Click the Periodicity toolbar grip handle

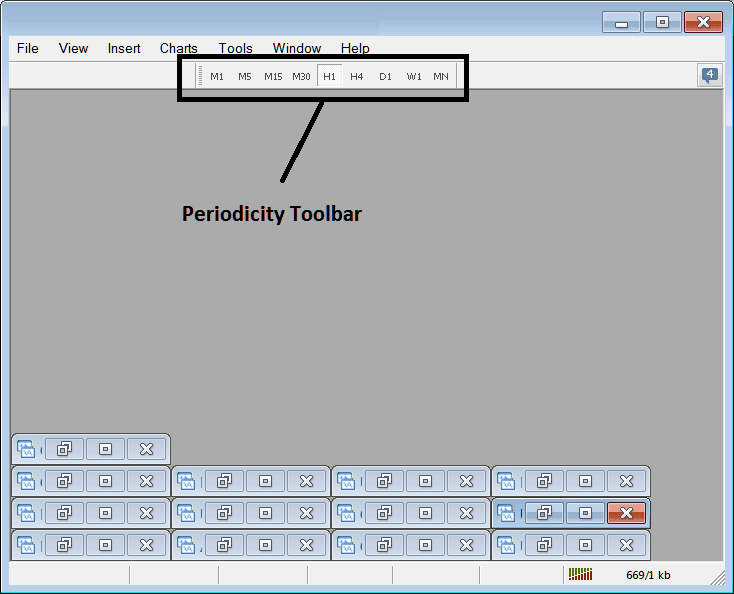[200, 76]
